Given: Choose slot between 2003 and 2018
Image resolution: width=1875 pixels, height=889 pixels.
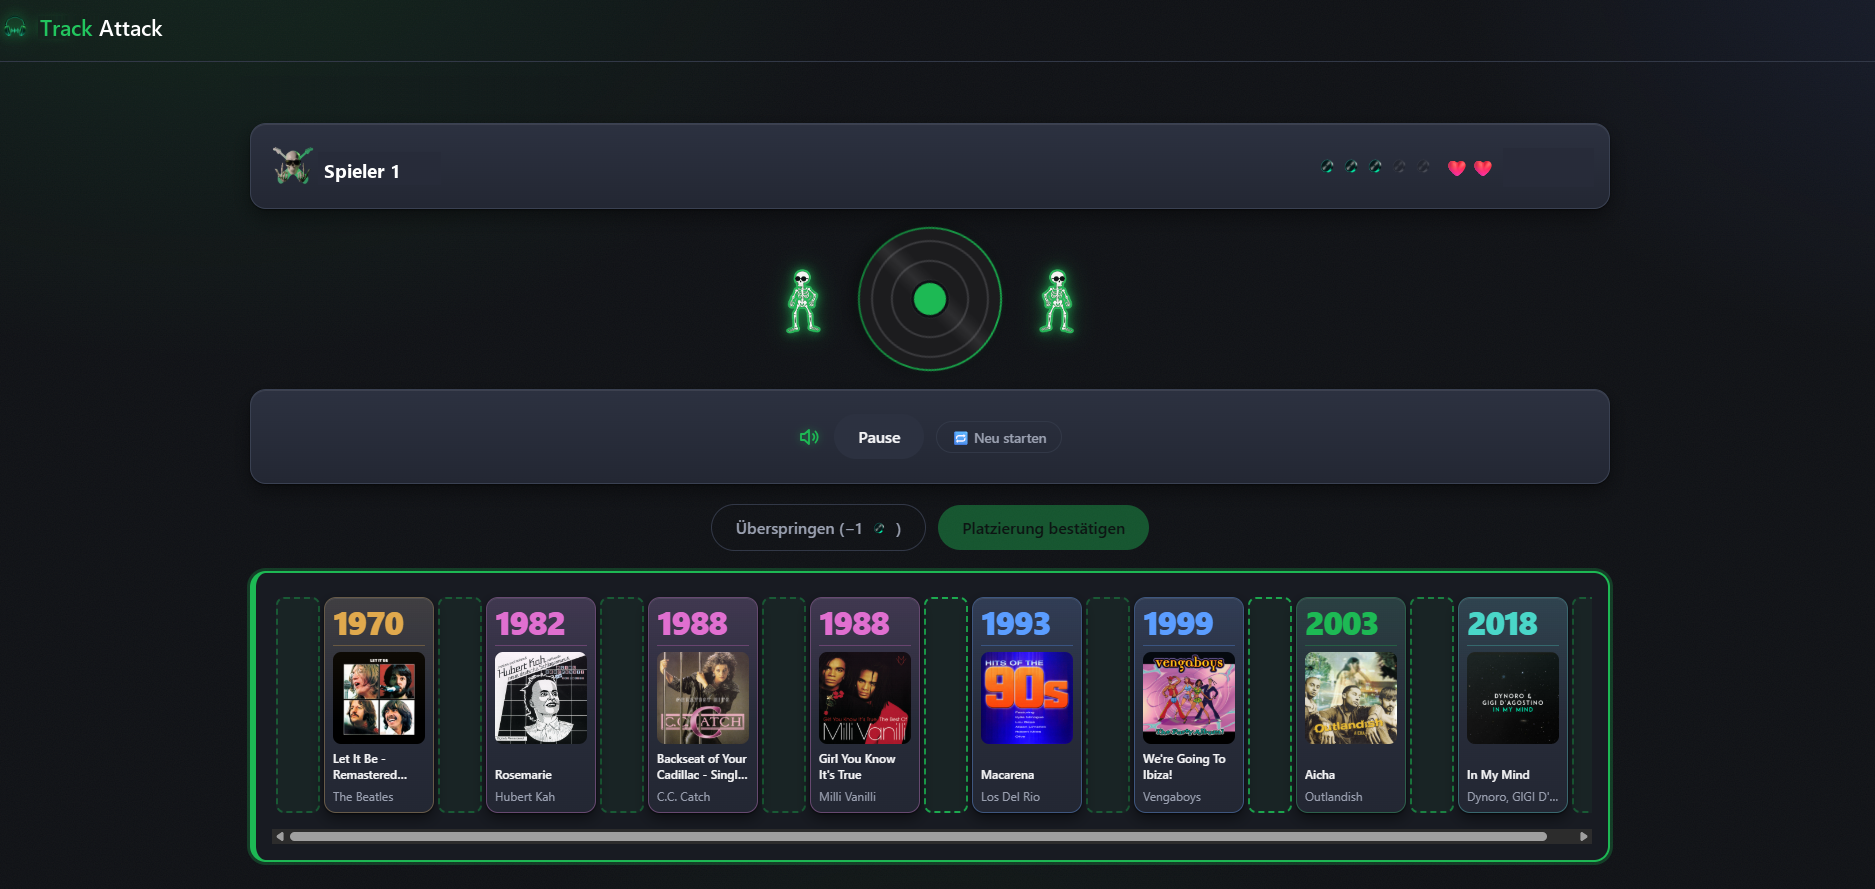Looking at the screenshot, I should click(1432, 705).
